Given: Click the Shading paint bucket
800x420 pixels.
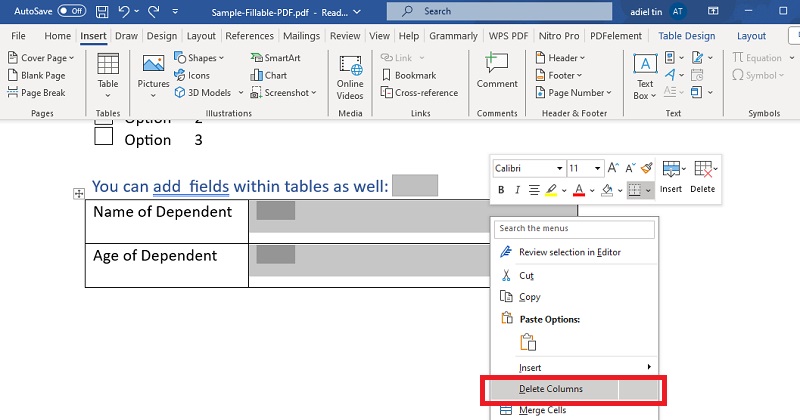Looking at the screenshot, I should pos(607,190).
